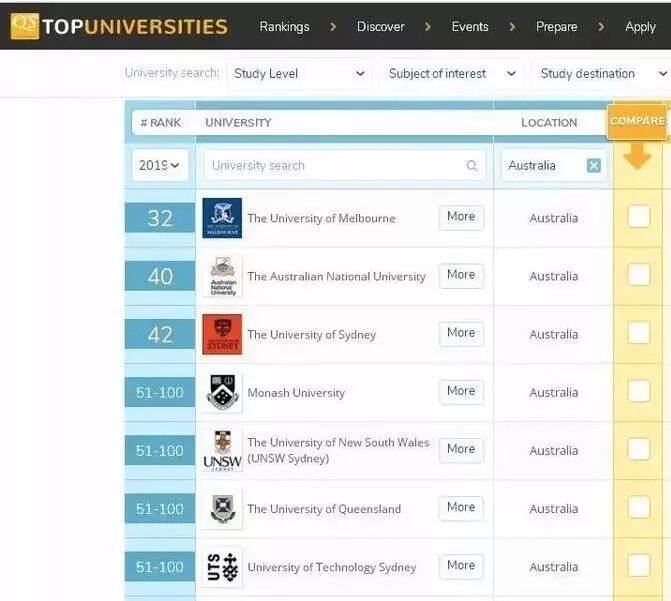Screen dimensions: 671x601
Task: Open the Apply menu
Action: 640,27
